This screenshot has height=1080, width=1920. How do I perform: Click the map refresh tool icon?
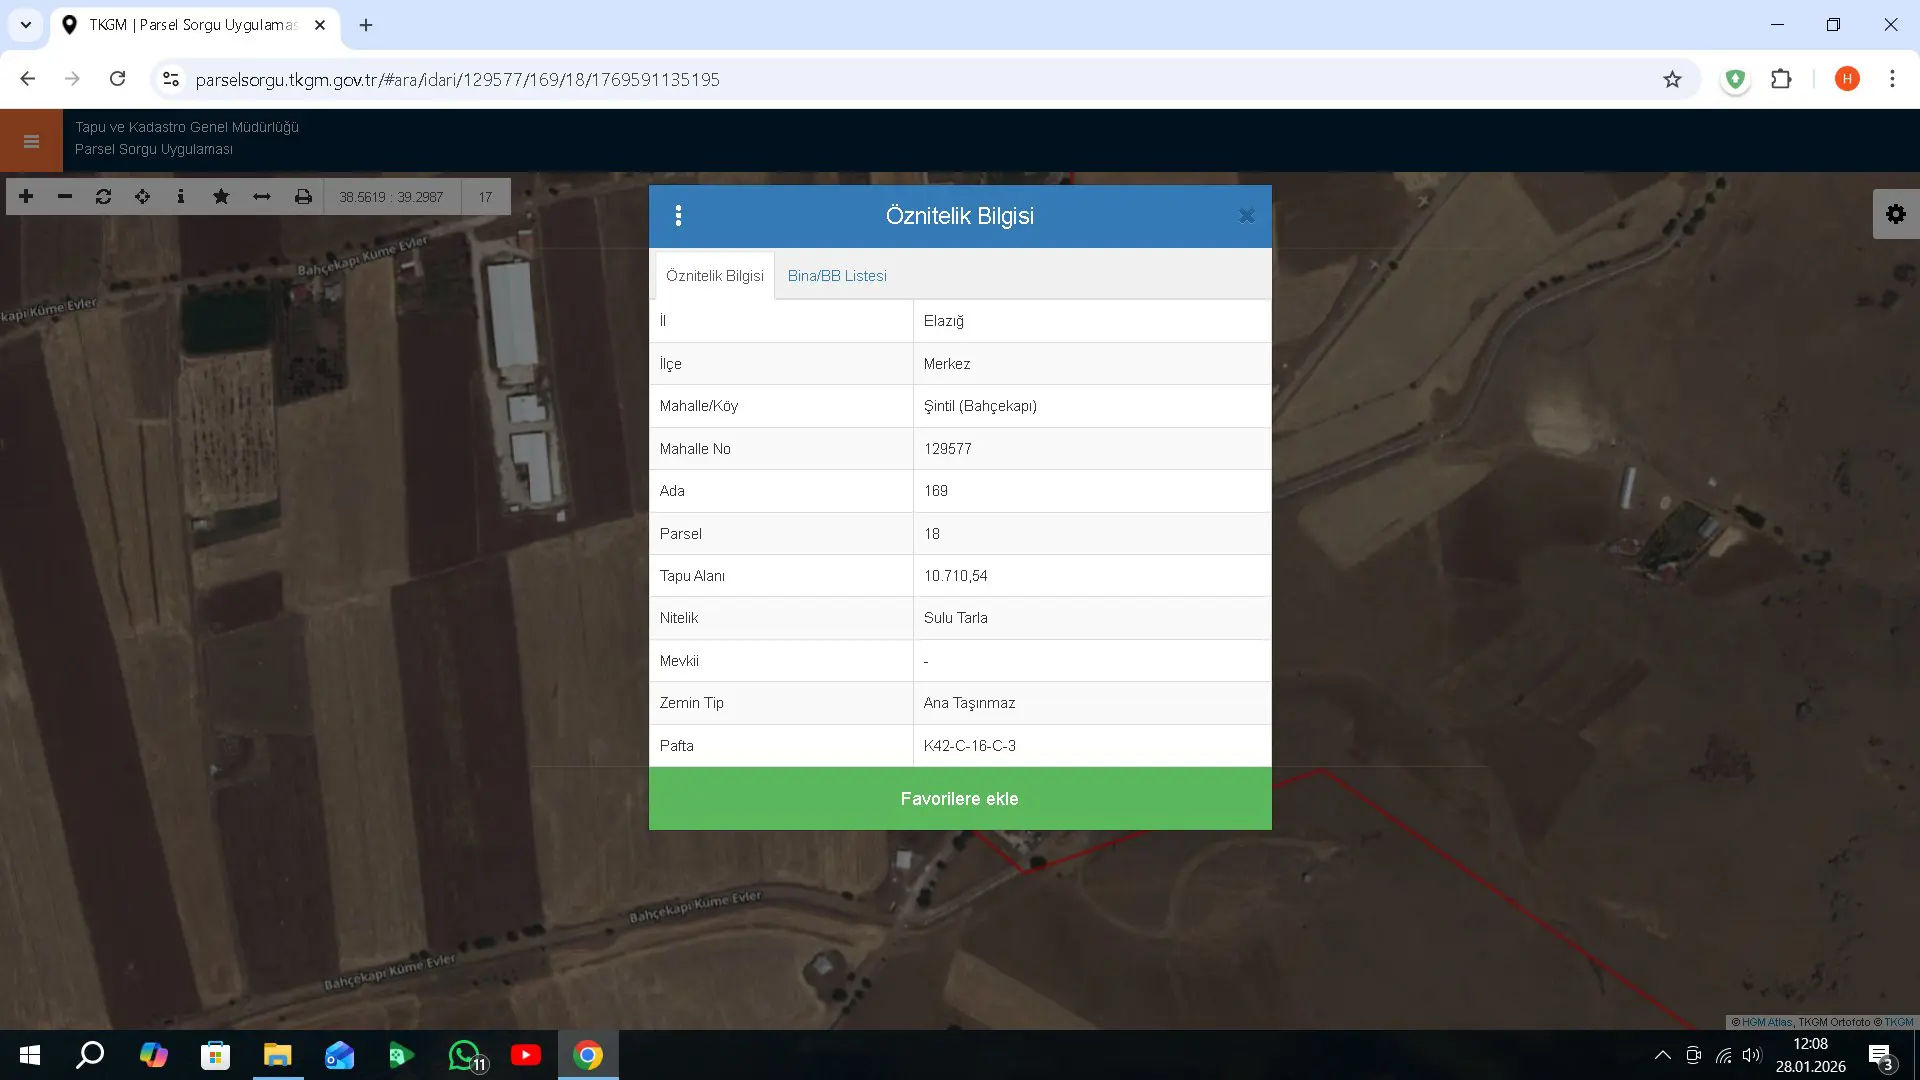103,197
